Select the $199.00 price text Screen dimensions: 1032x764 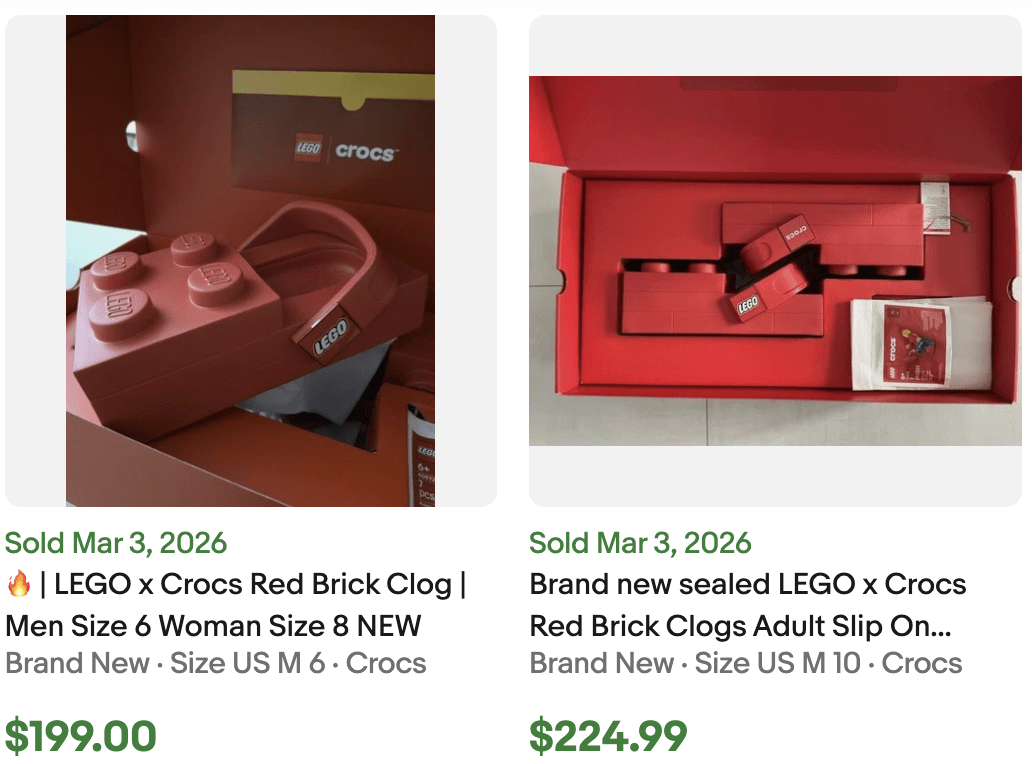80,735
